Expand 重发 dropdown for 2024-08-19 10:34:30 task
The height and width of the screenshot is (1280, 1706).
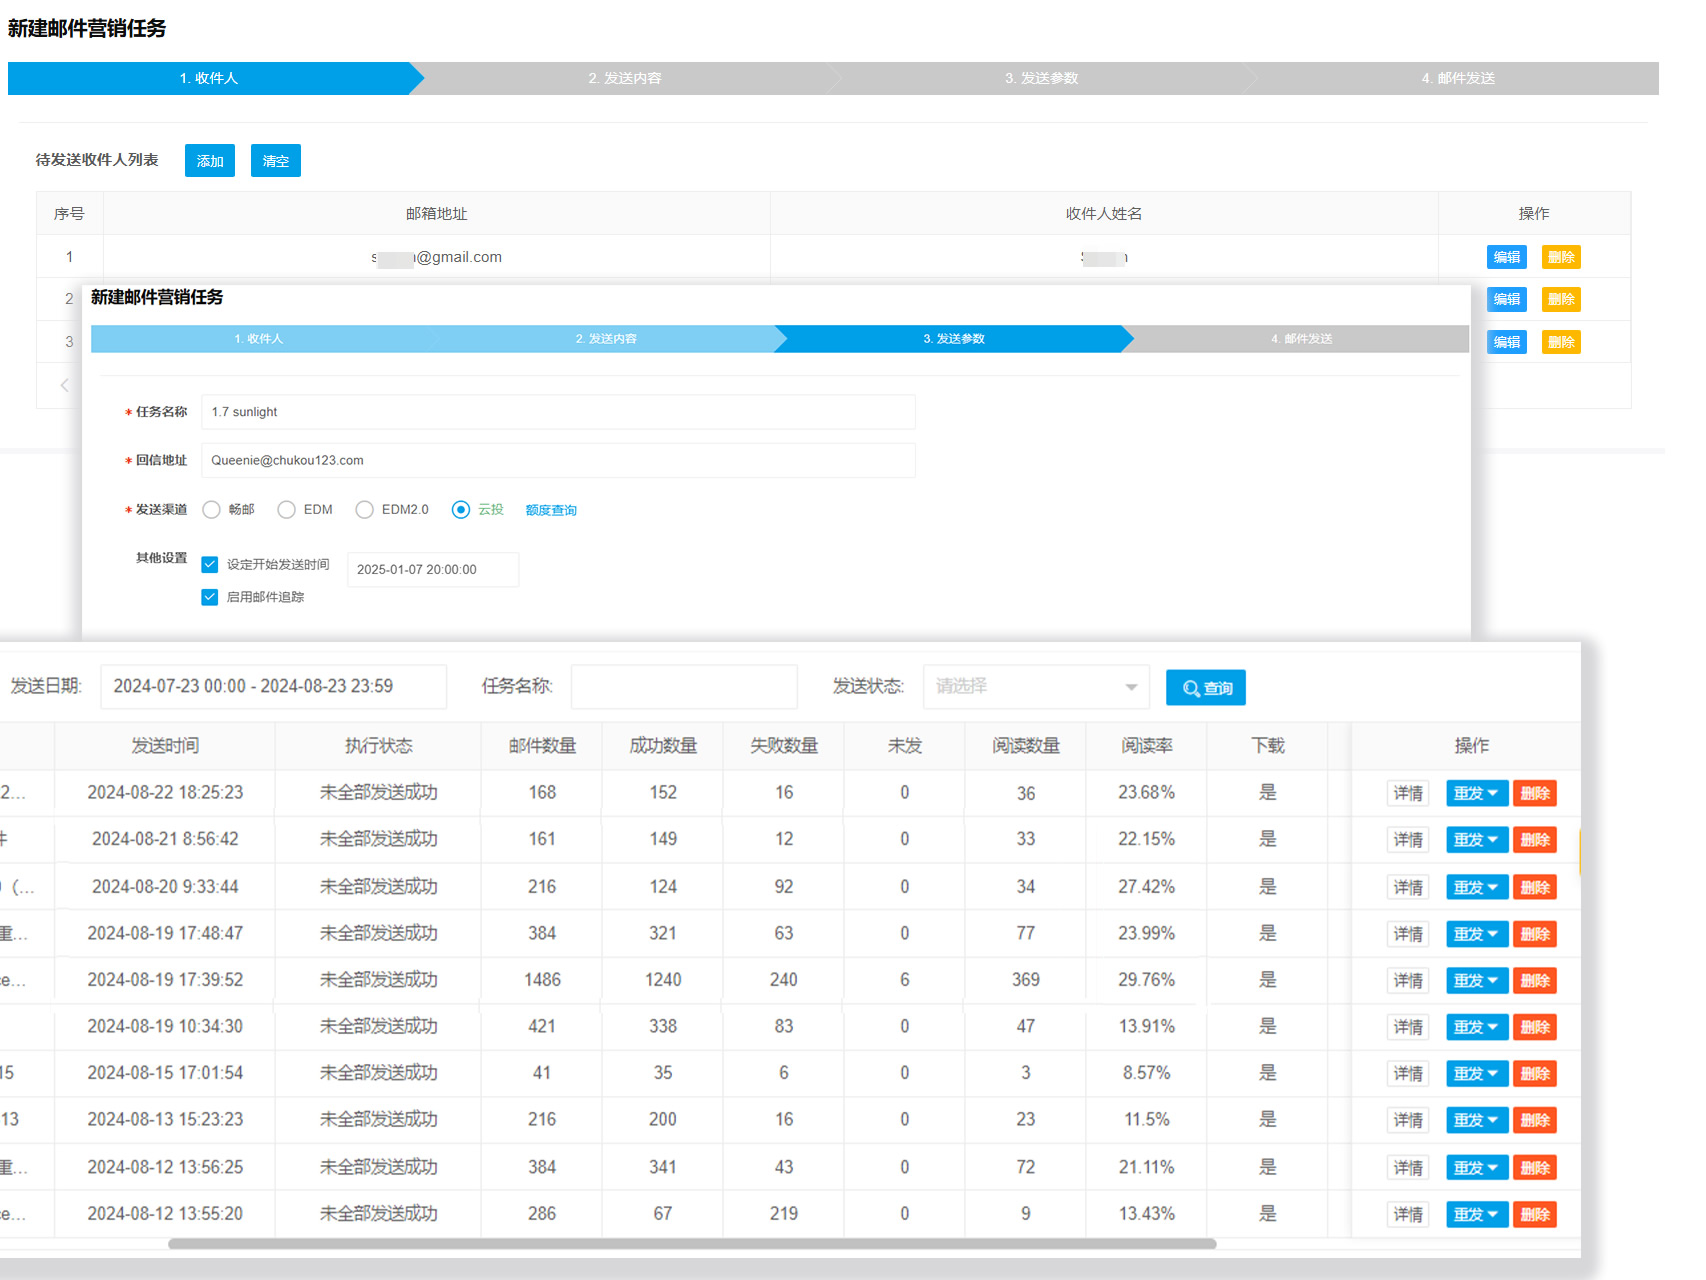click(x=1476, y=1027)
